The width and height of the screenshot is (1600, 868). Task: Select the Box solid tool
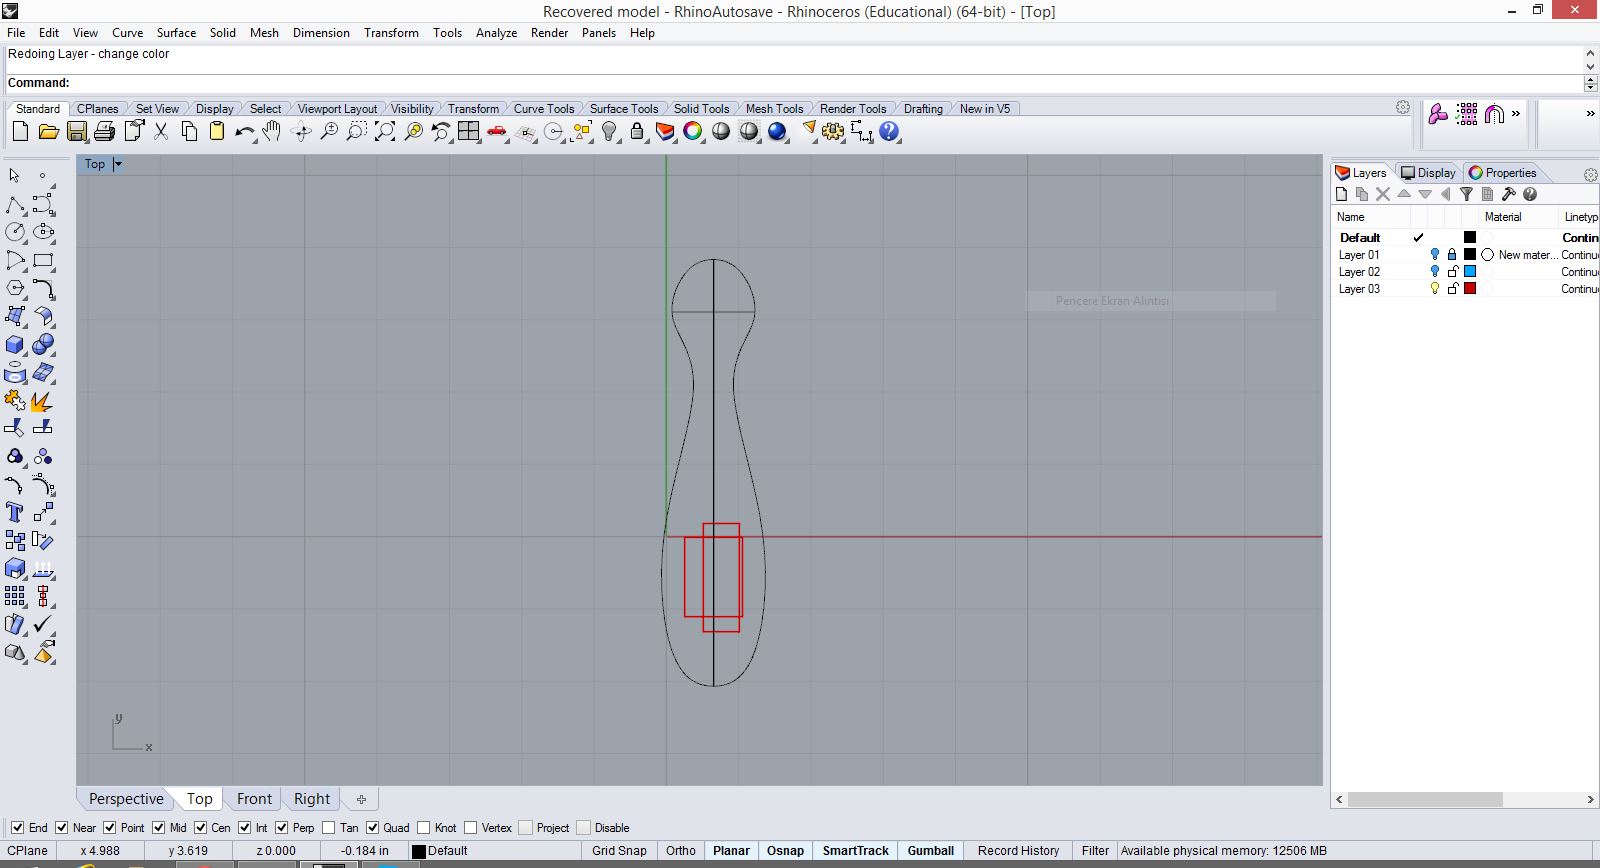(x=15, y=345)
